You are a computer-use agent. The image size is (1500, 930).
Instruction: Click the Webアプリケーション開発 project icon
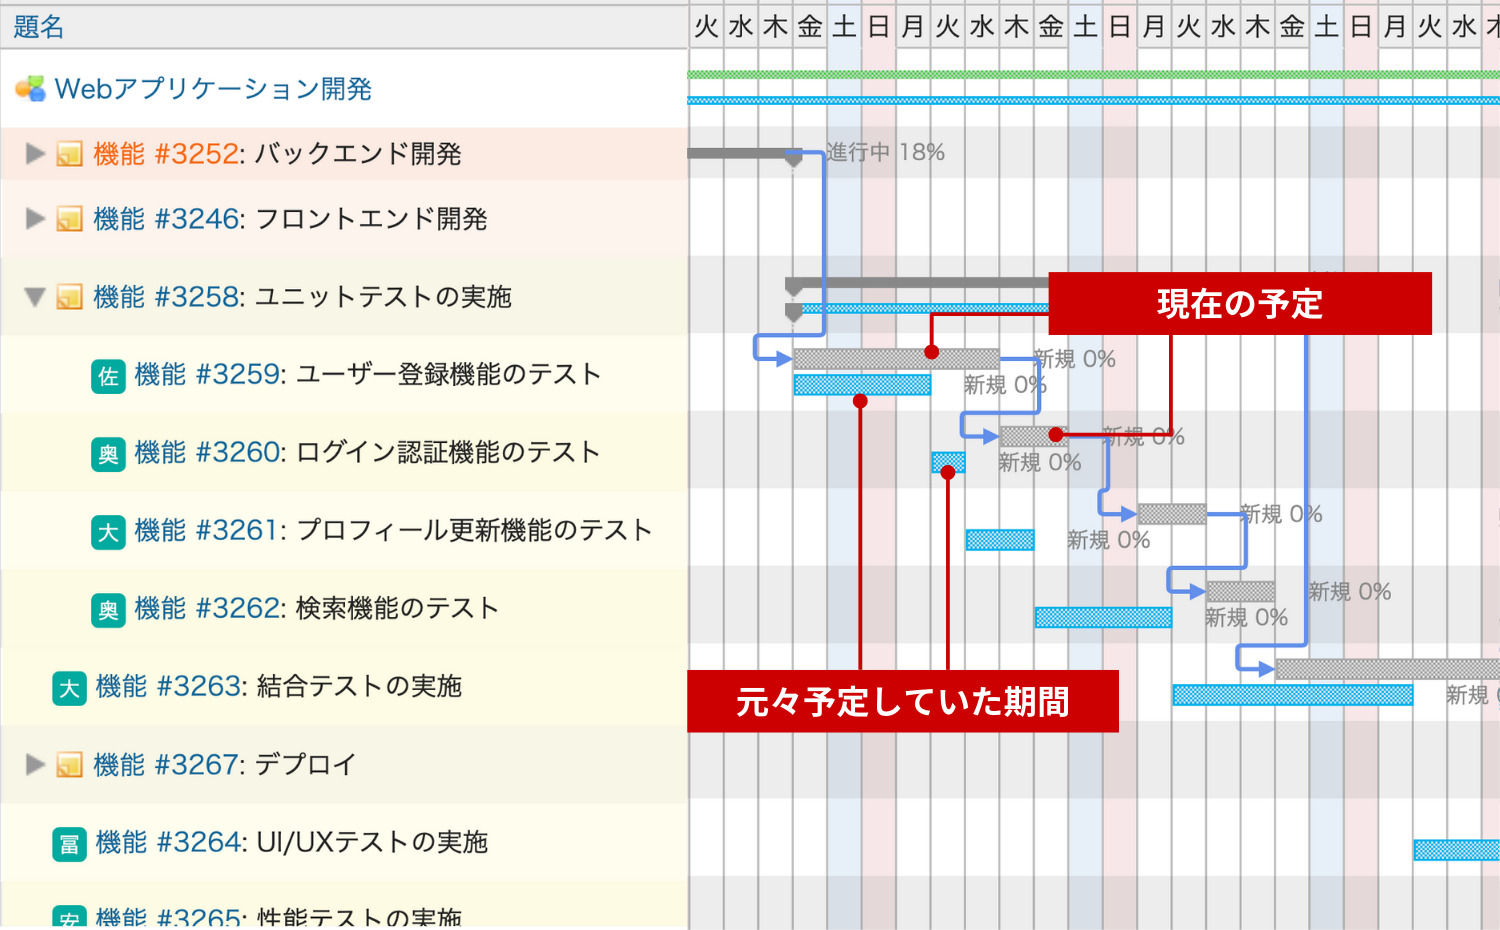[x=31, y=89]
